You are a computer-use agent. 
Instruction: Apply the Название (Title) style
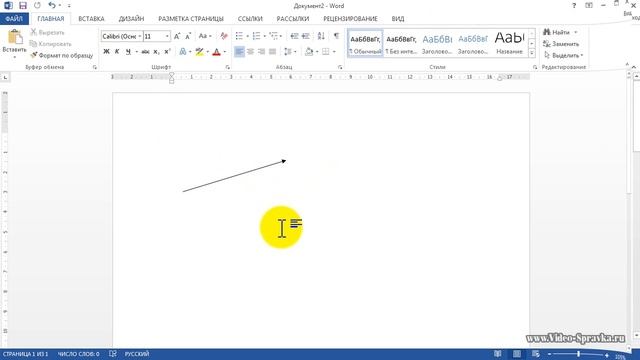click(509, 43)
